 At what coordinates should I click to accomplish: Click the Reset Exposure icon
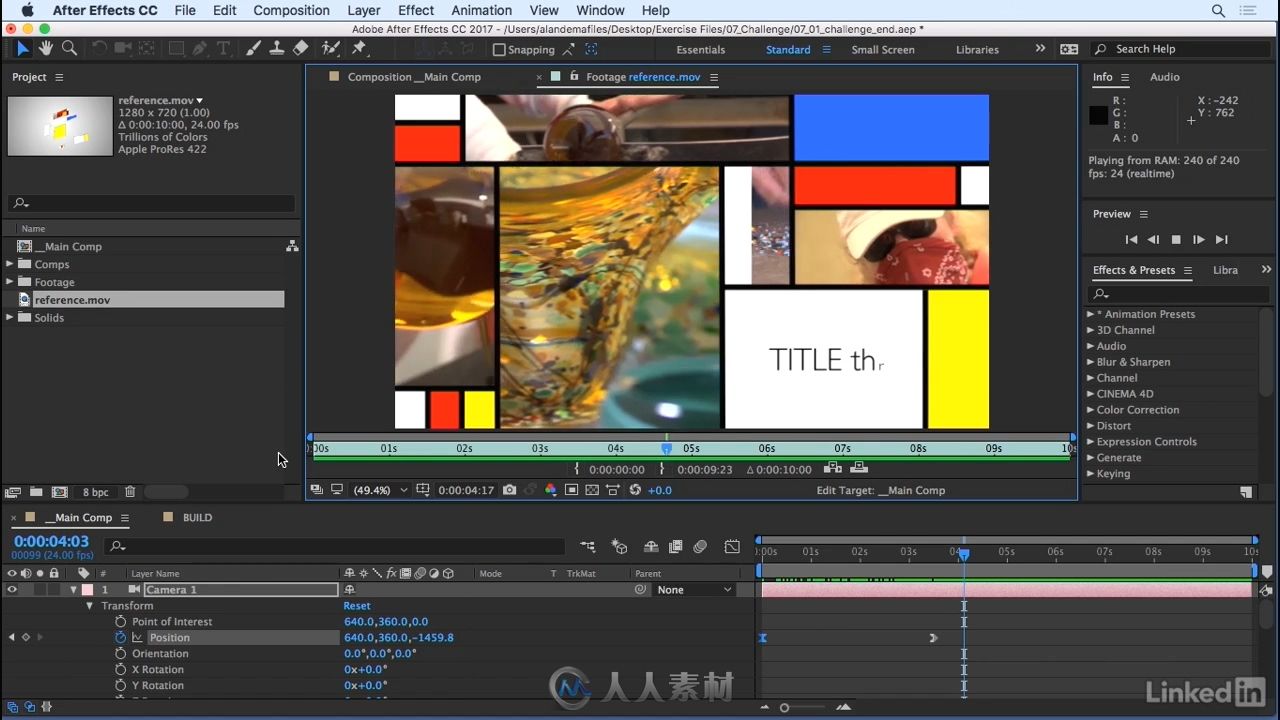(x=635, y=490)
